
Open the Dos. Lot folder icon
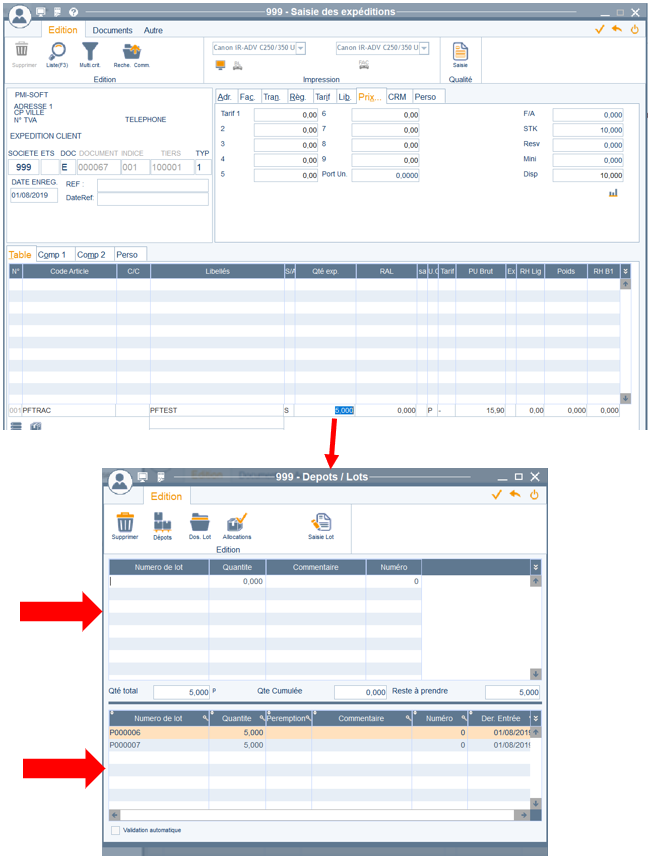(x=200, y=522)
